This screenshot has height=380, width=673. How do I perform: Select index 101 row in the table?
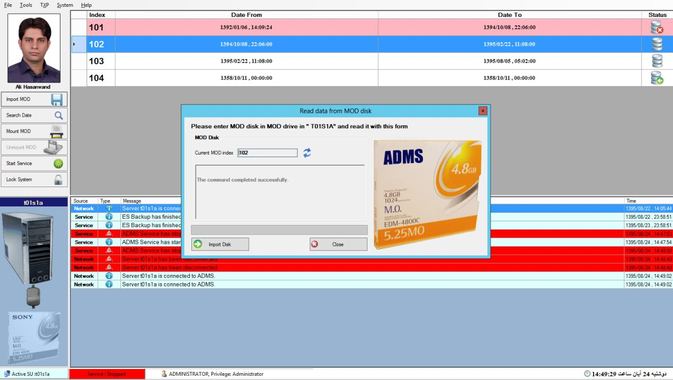point(372,27)
